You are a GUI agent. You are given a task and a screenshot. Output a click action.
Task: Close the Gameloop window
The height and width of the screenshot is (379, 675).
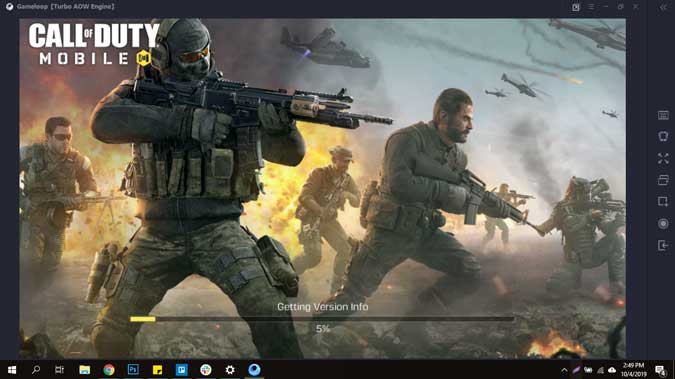636,7
